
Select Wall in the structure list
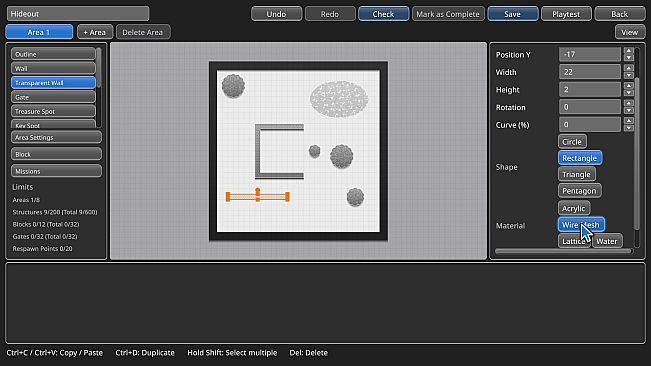[53, 68]
